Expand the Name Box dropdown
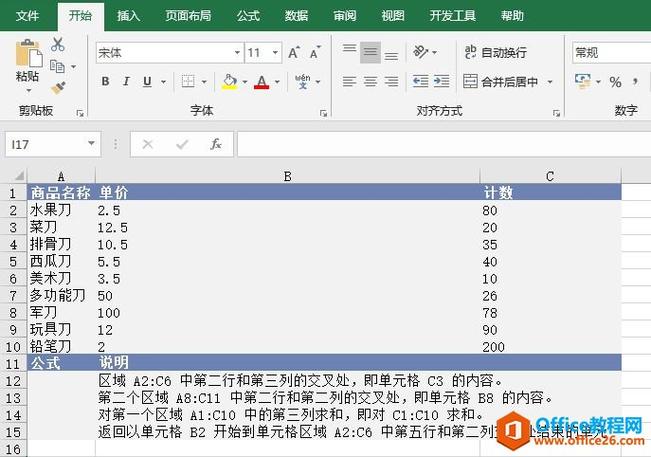Screen dimensions: 651x457 tap(91, 144)
